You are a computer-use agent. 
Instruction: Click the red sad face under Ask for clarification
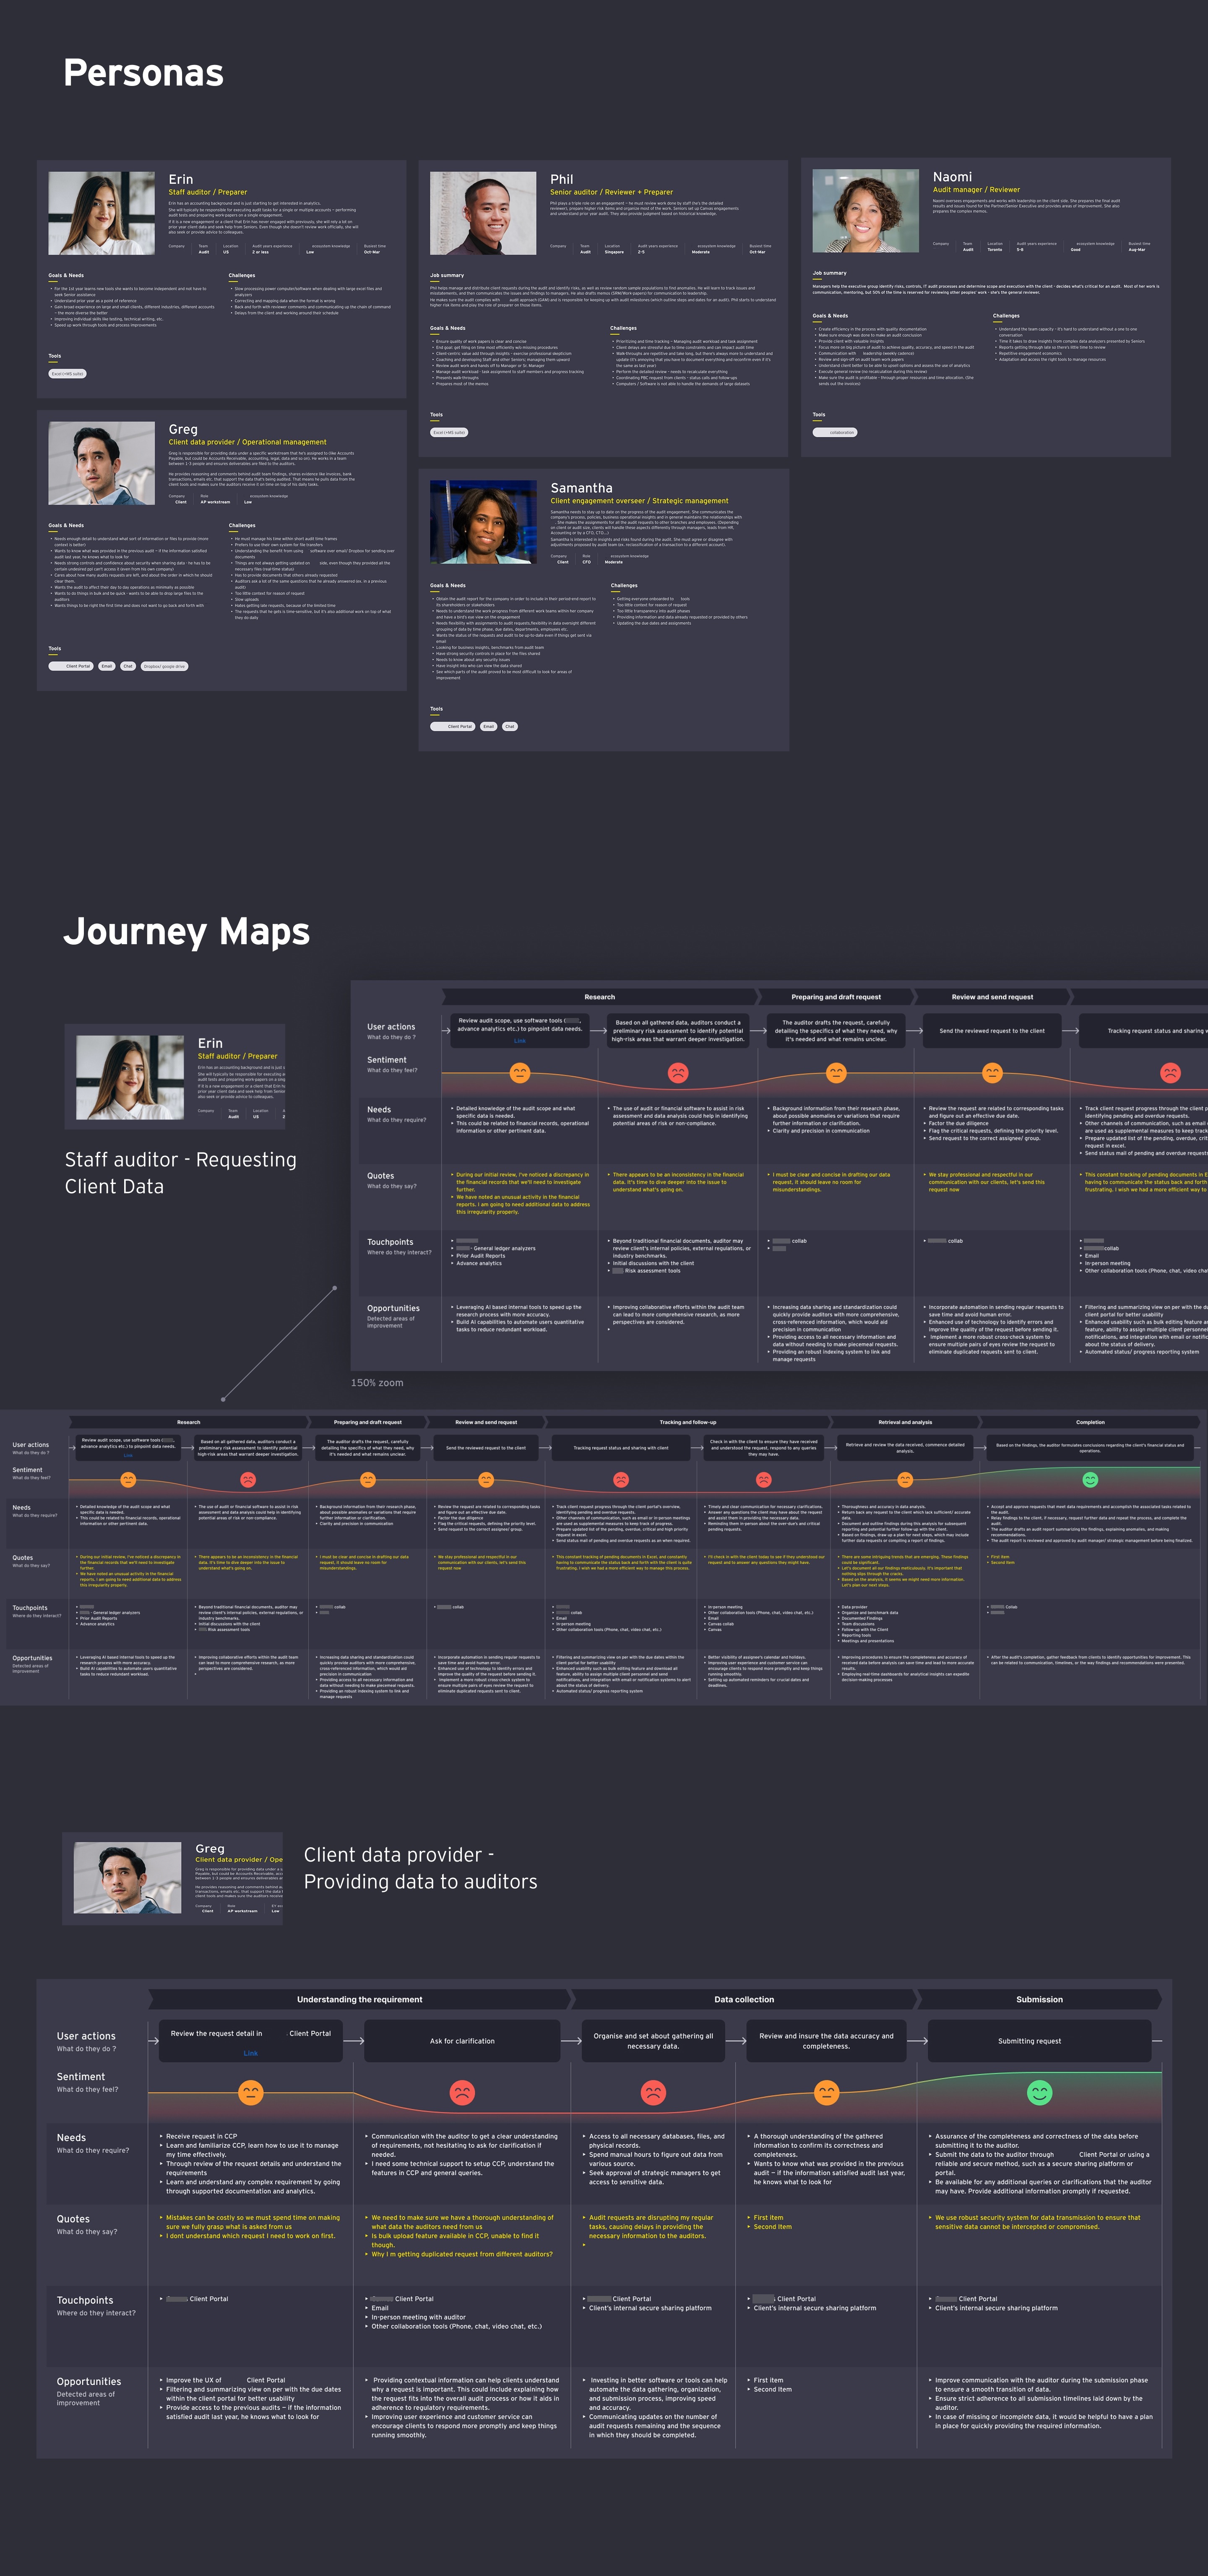coord(462,2092)
